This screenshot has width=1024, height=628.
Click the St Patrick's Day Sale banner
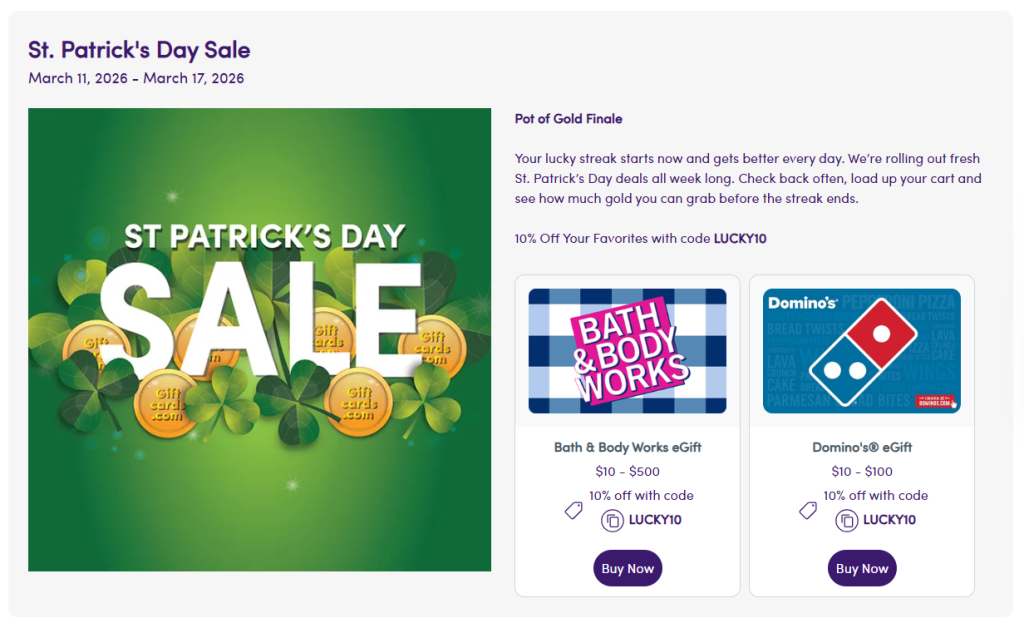click(259, 340)
